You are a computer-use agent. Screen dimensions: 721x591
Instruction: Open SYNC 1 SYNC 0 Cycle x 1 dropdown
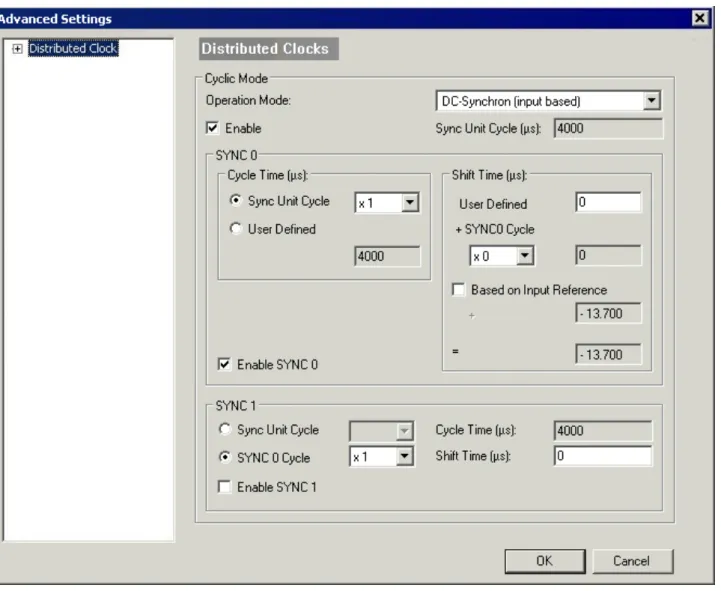point(404,456)
